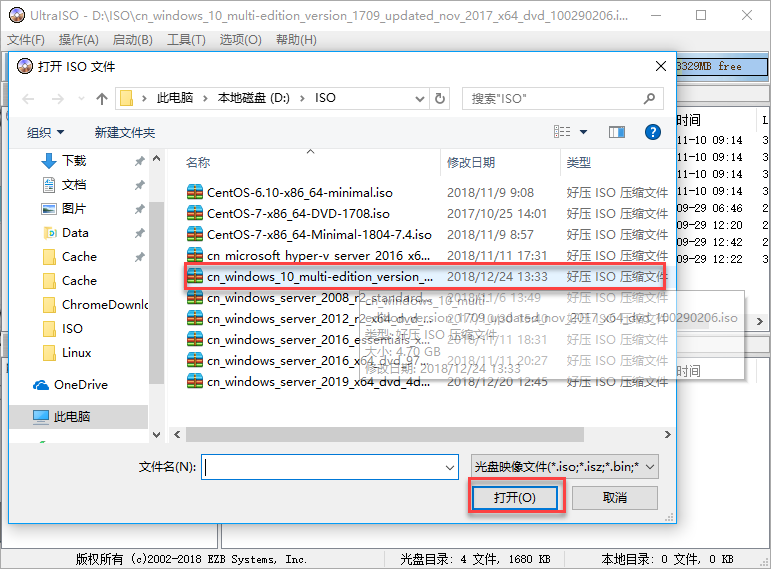Refresh the ISO folder listing
Viewport: 771px width, 569px height.
pyautogui.click(x=440, y=99)
